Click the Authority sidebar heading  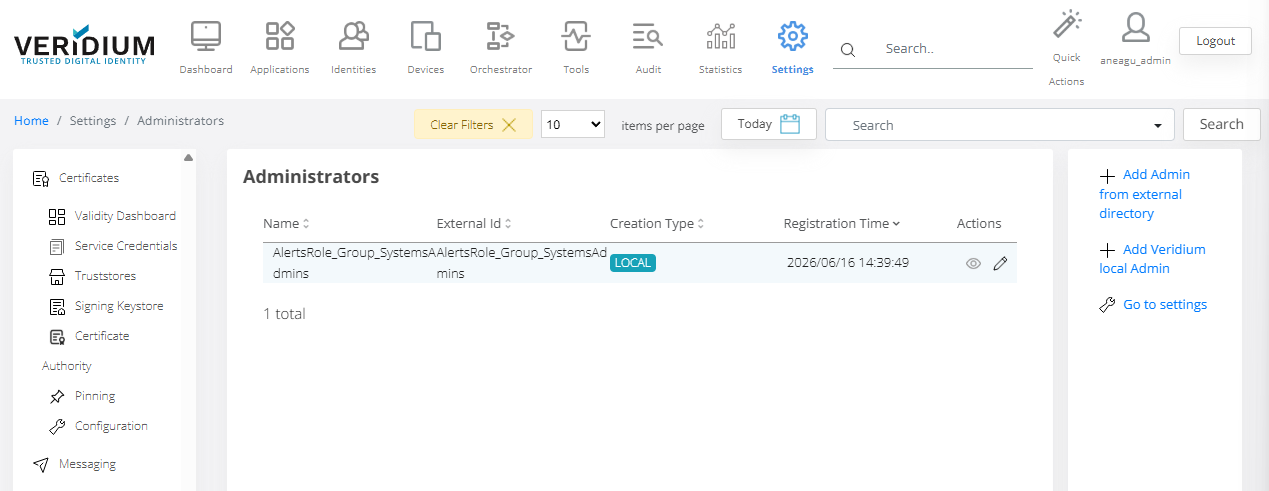pyautogui.click(x=67, y=366)
